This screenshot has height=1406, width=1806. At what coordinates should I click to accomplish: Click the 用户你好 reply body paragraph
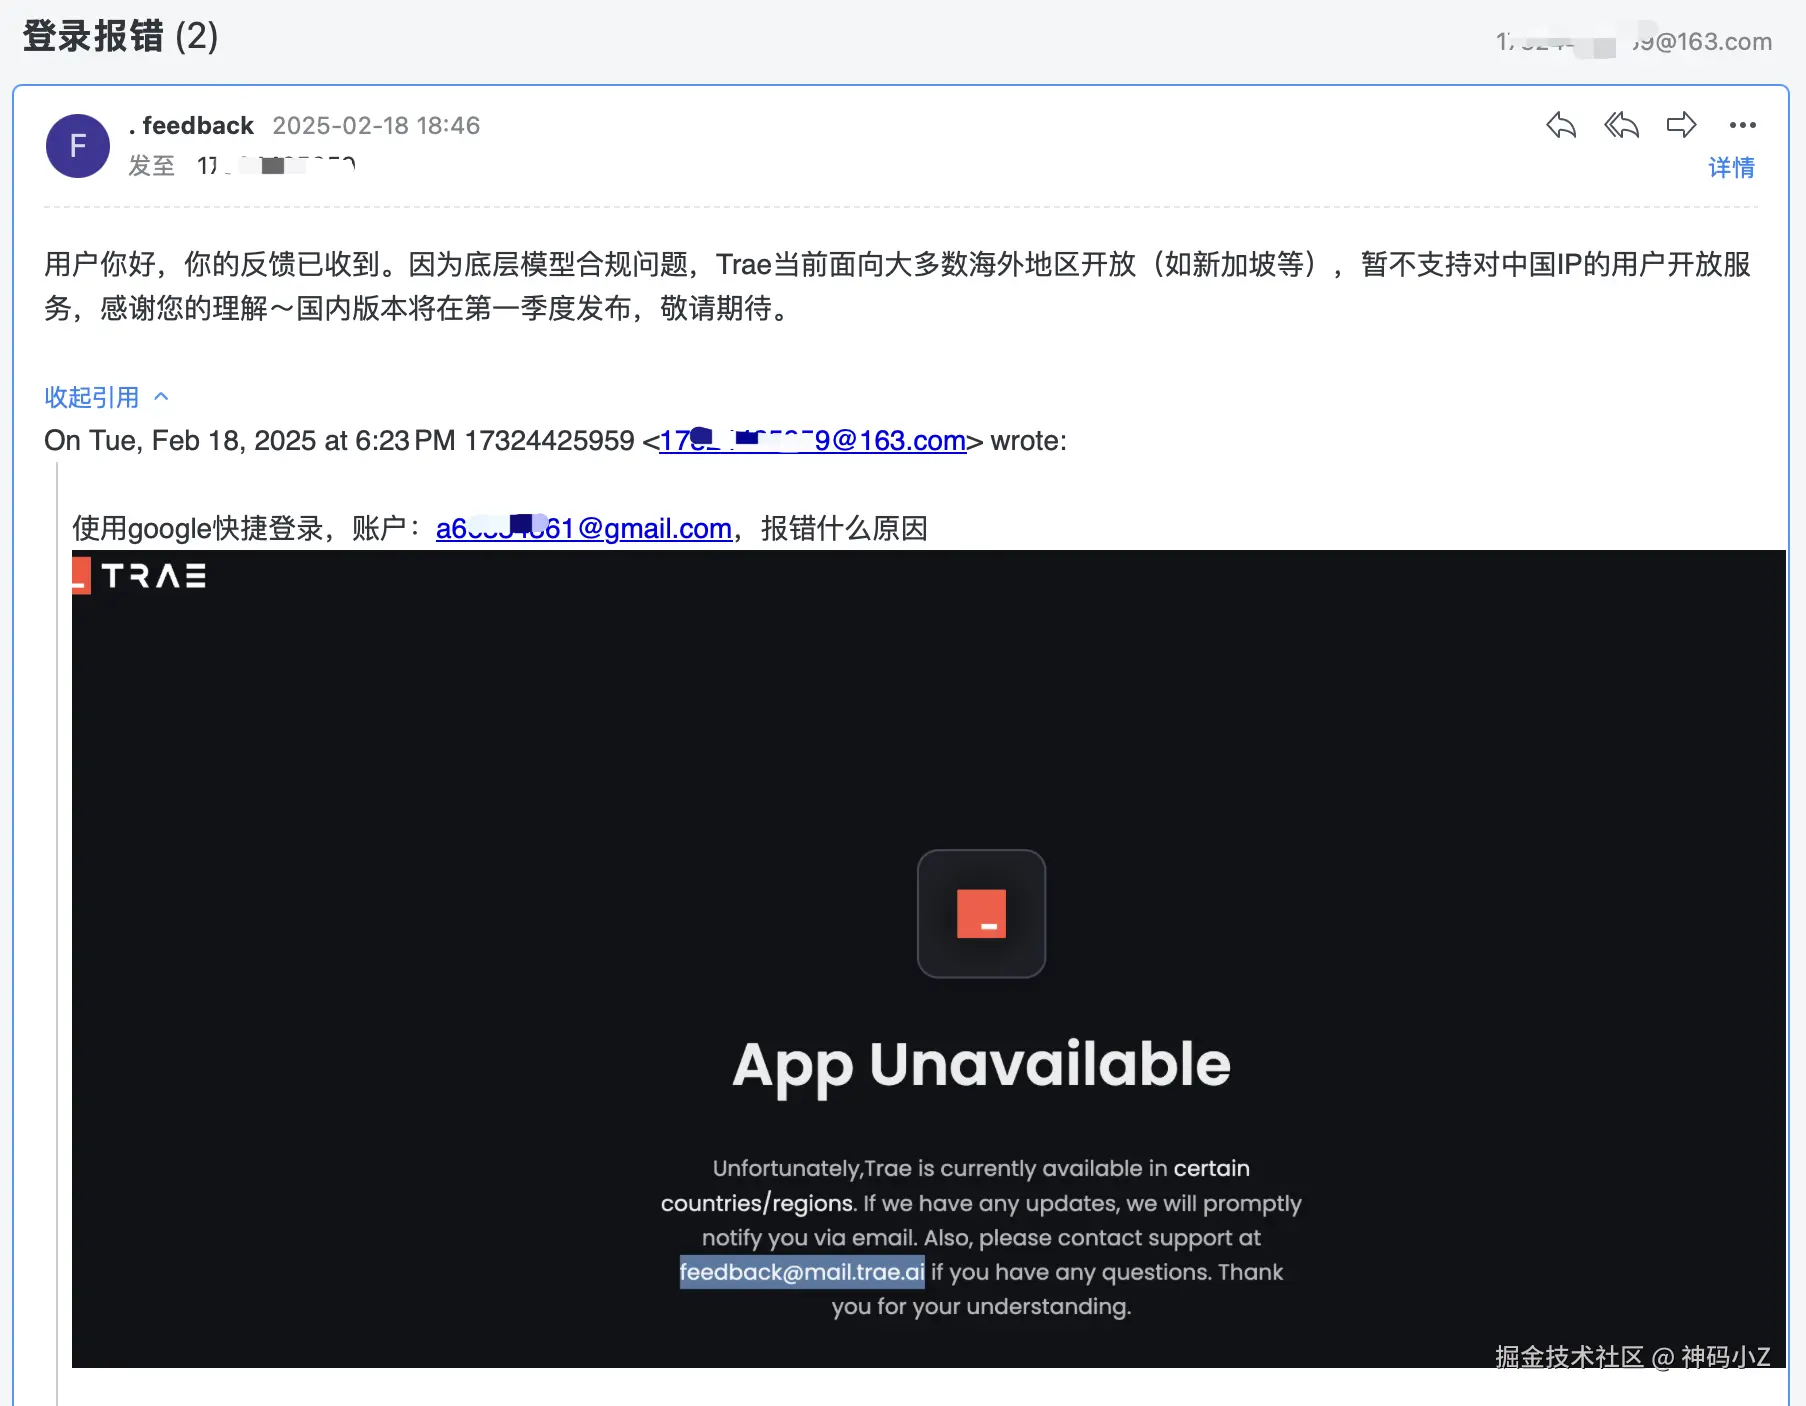[898, 286]
